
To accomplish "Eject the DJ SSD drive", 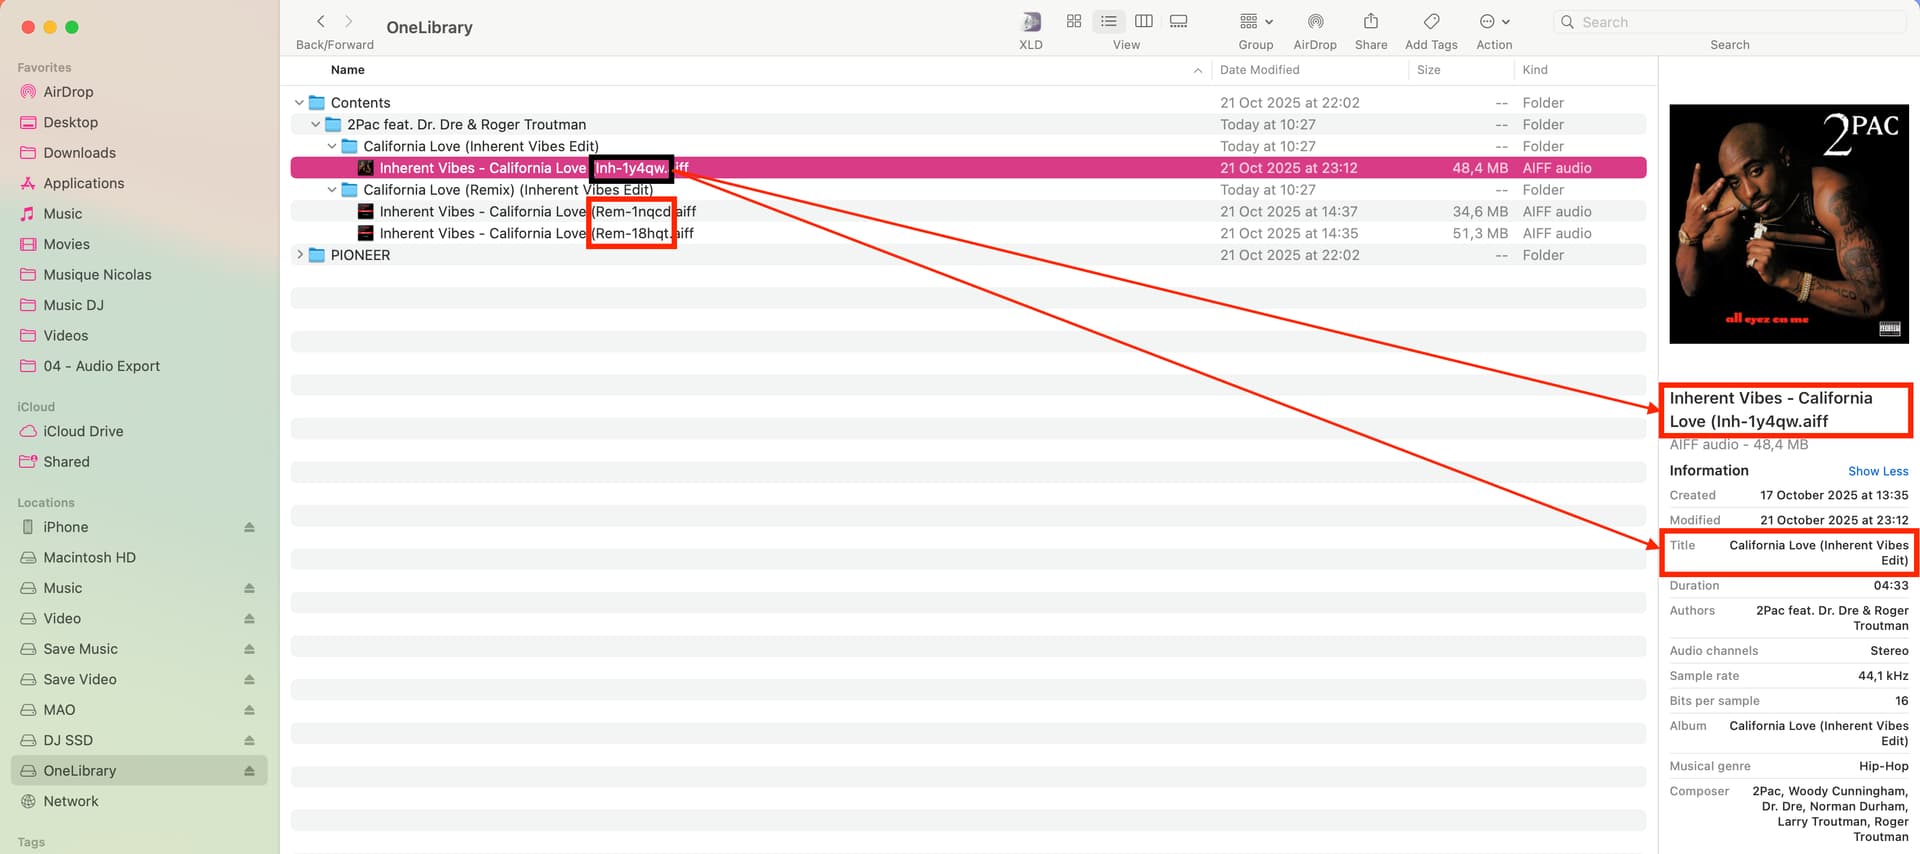I will 249,741.
